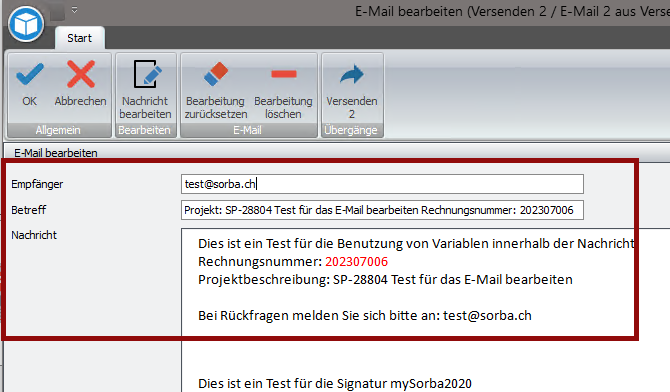Open Nachricht bearbeiten editor

point(145,89)
